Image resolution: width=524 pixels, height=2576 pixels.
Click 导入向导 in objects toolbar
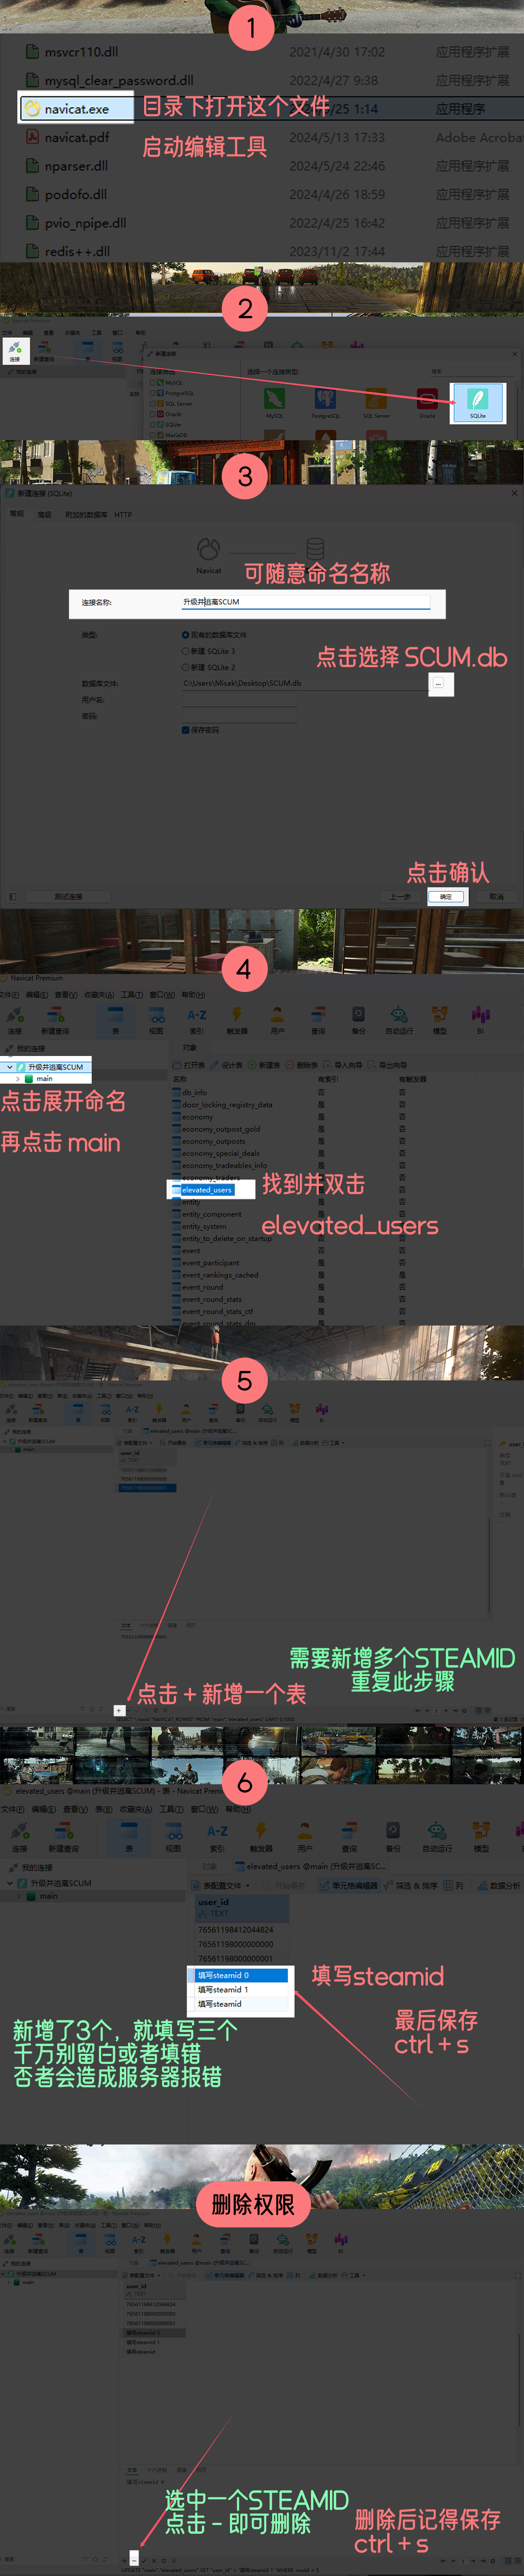[343, 1065]
